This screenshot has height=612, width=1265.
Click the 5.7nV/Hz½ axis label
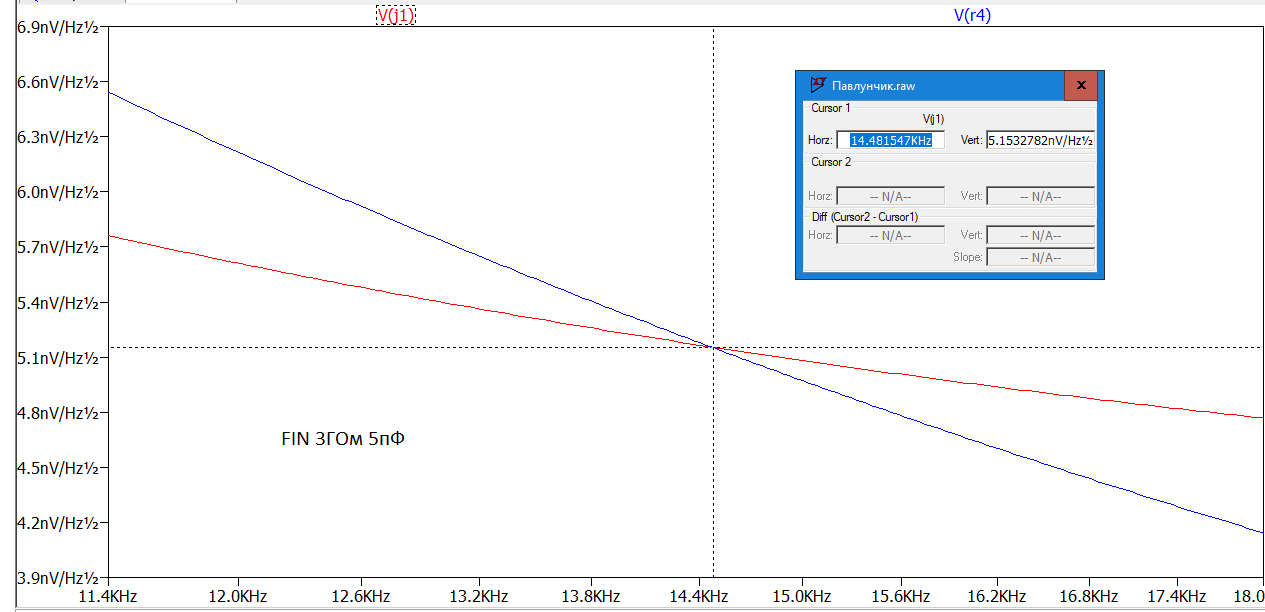point(58,247)
